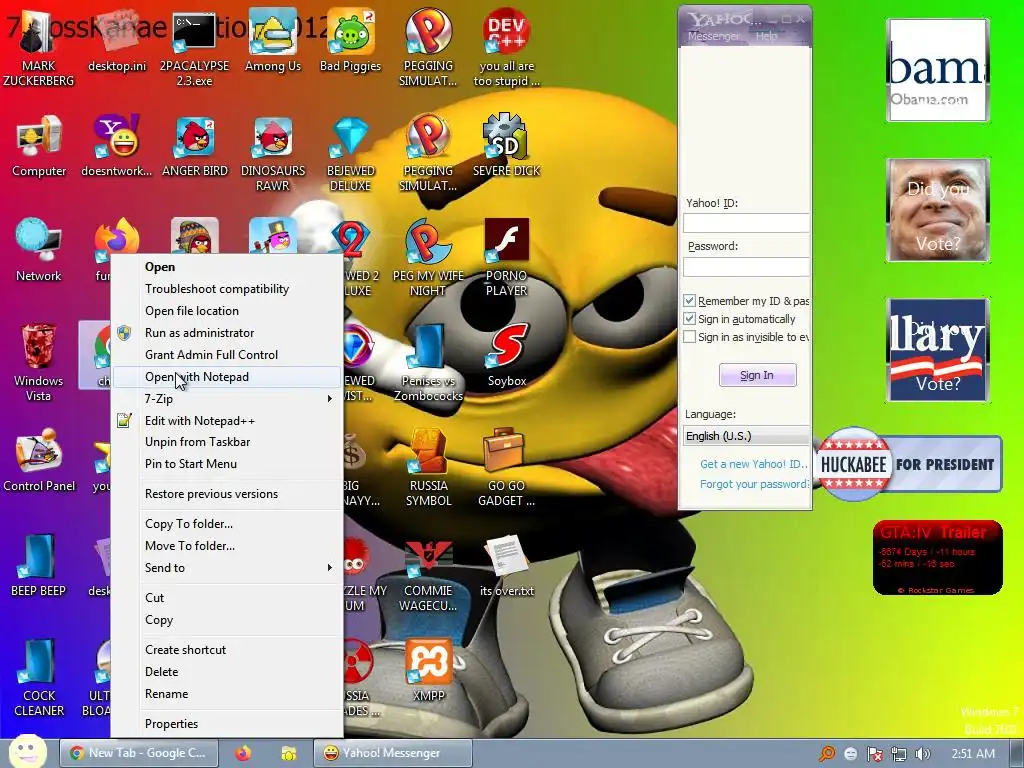The width and height of the screenshot is (1024, 768).
Task: Select the RUSSIA SYMBOL icon
Action: pyautogui.click(x=428, y=468)
